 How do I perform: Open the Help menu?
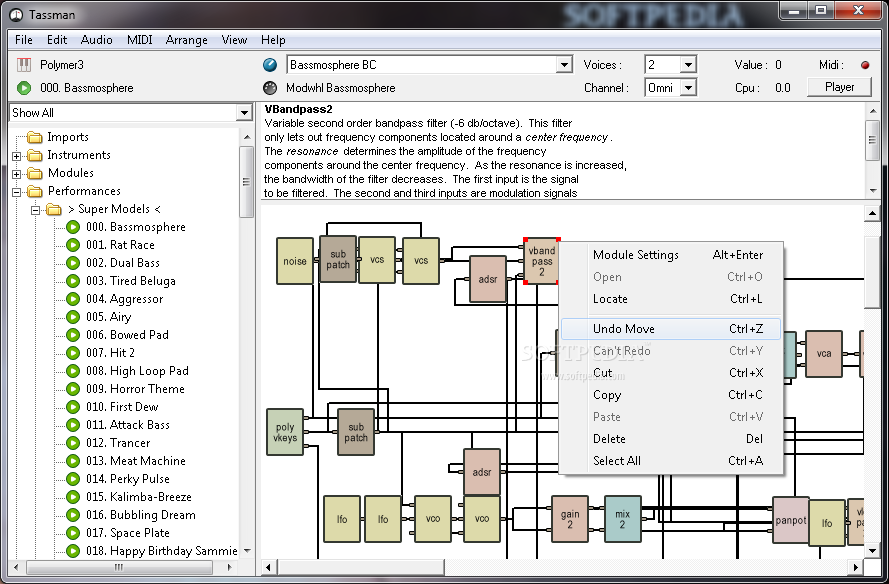click(x=273, y=40)
